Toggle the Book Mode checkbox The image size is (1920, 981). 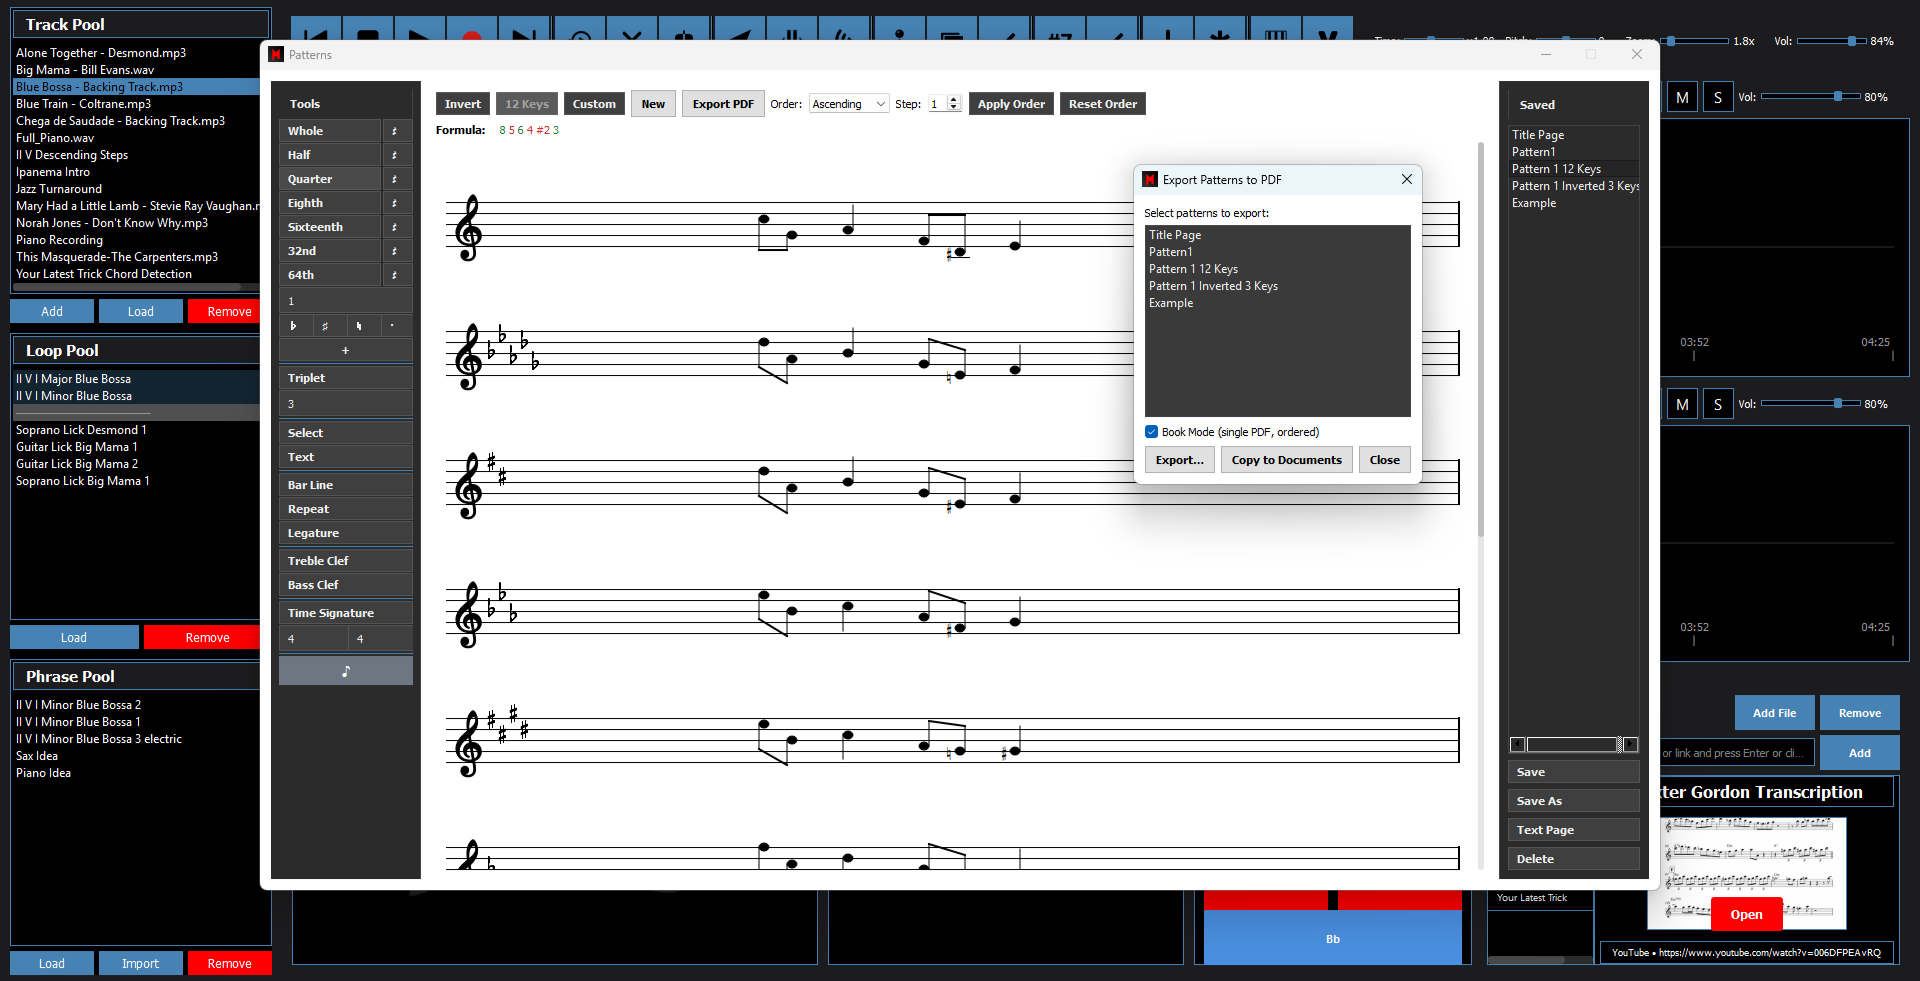(x=1151, y=432)
